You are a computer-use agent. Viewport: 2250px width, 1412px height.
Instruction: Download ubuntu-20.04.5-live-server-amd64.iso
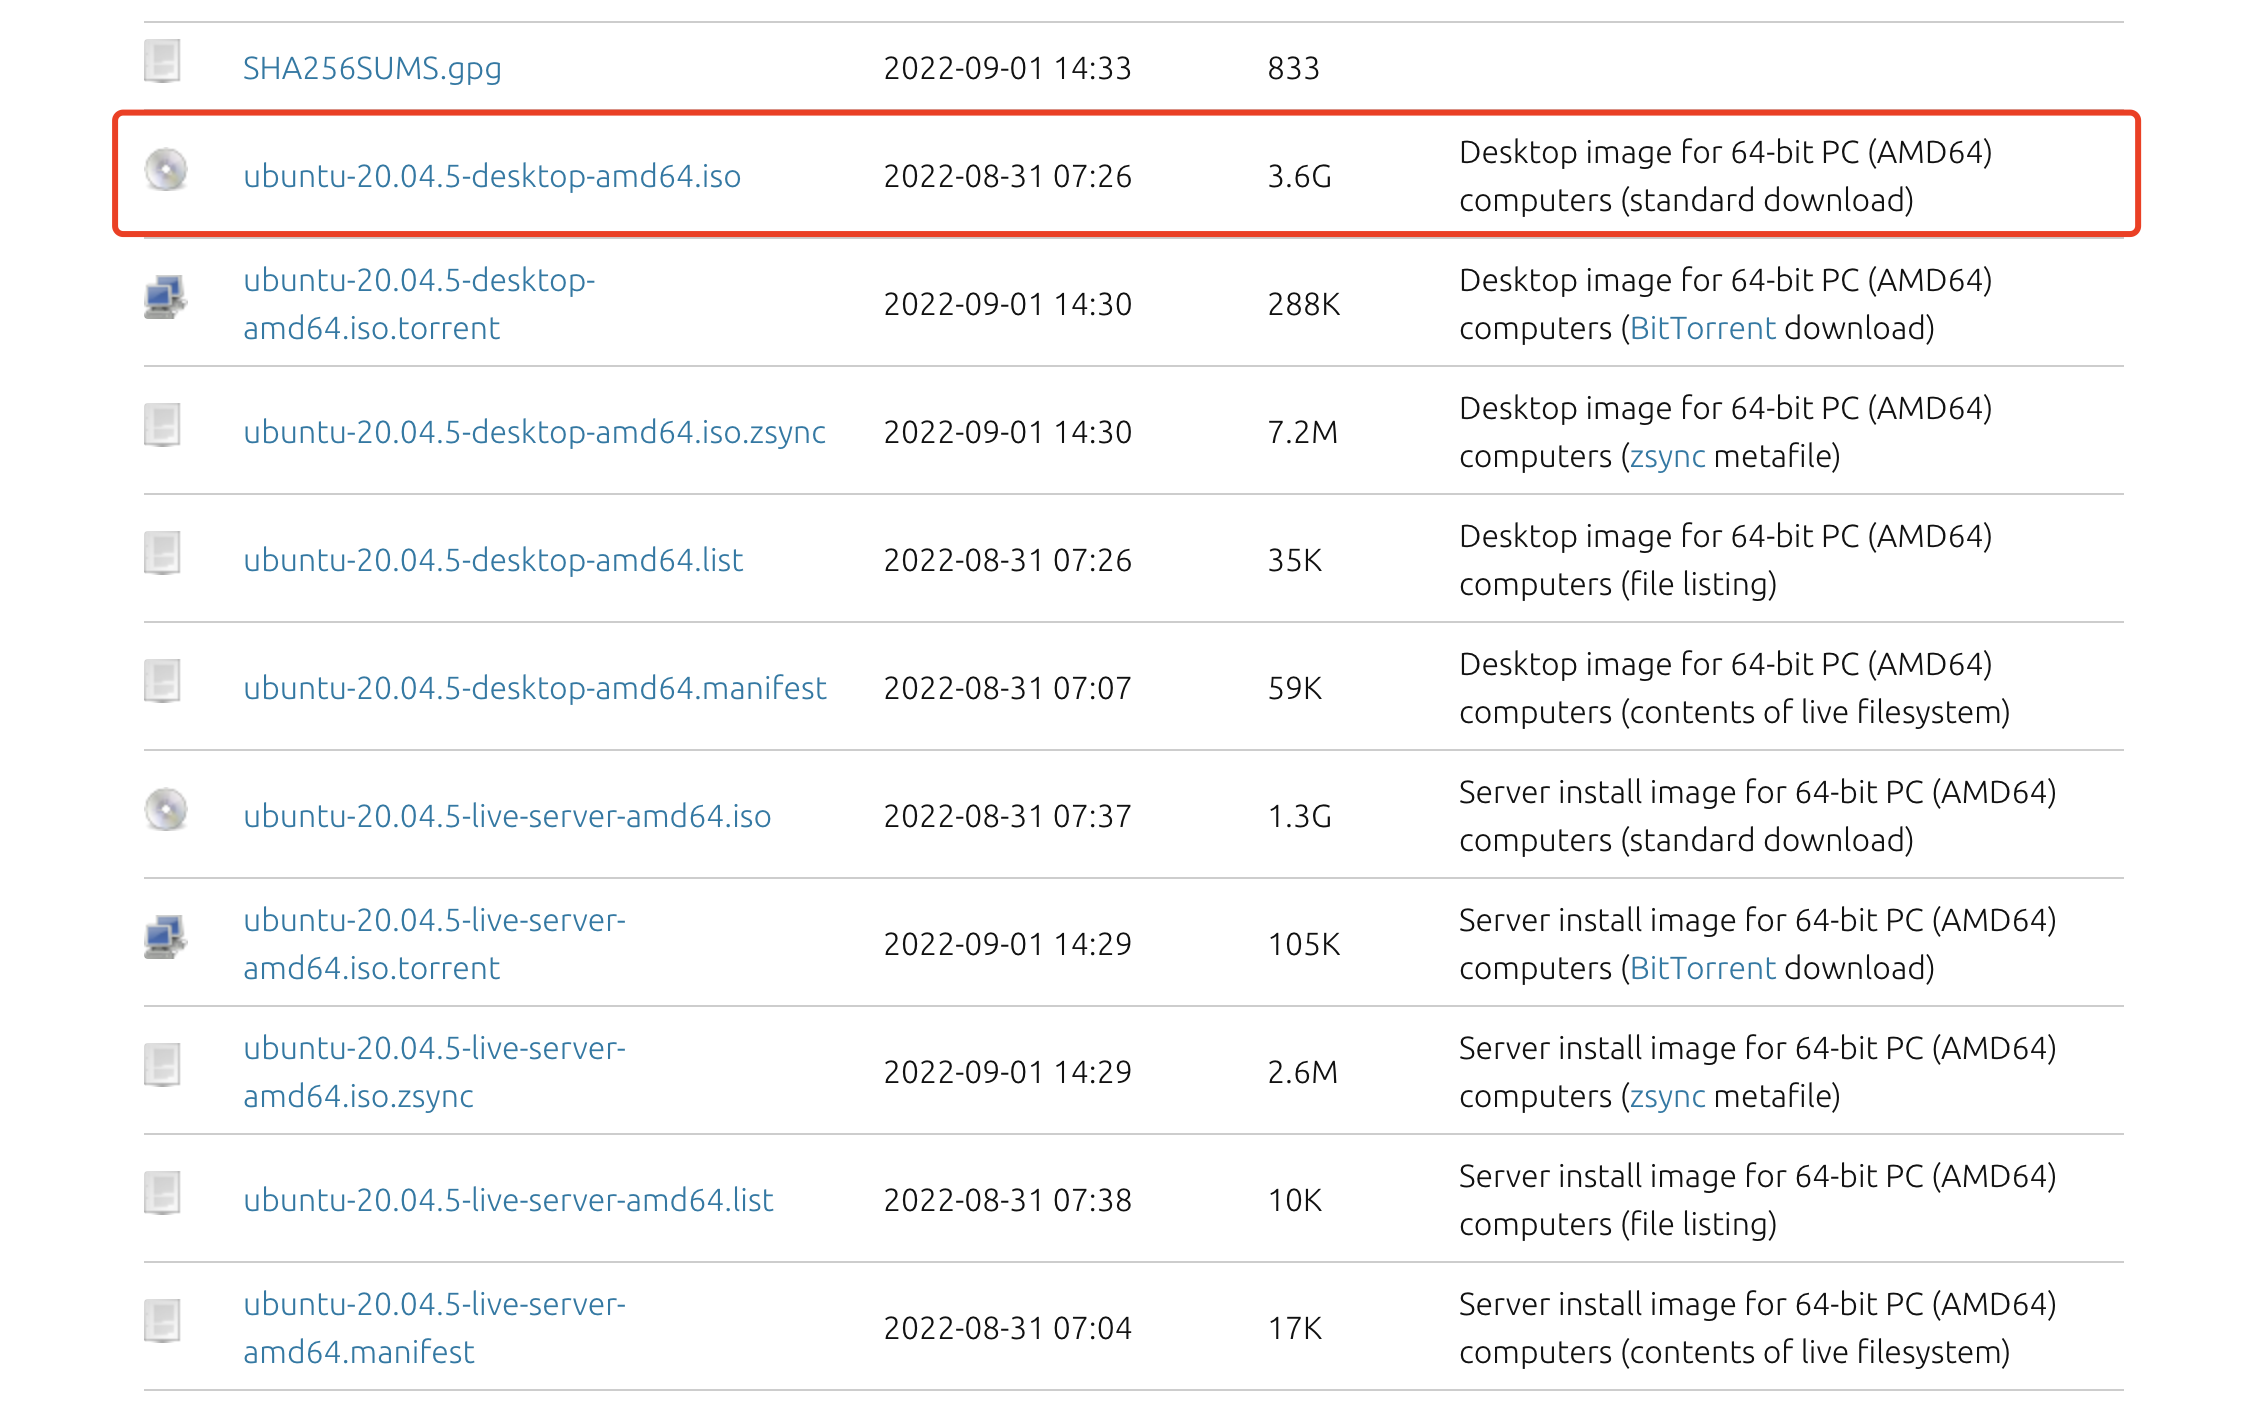[507, 816]
